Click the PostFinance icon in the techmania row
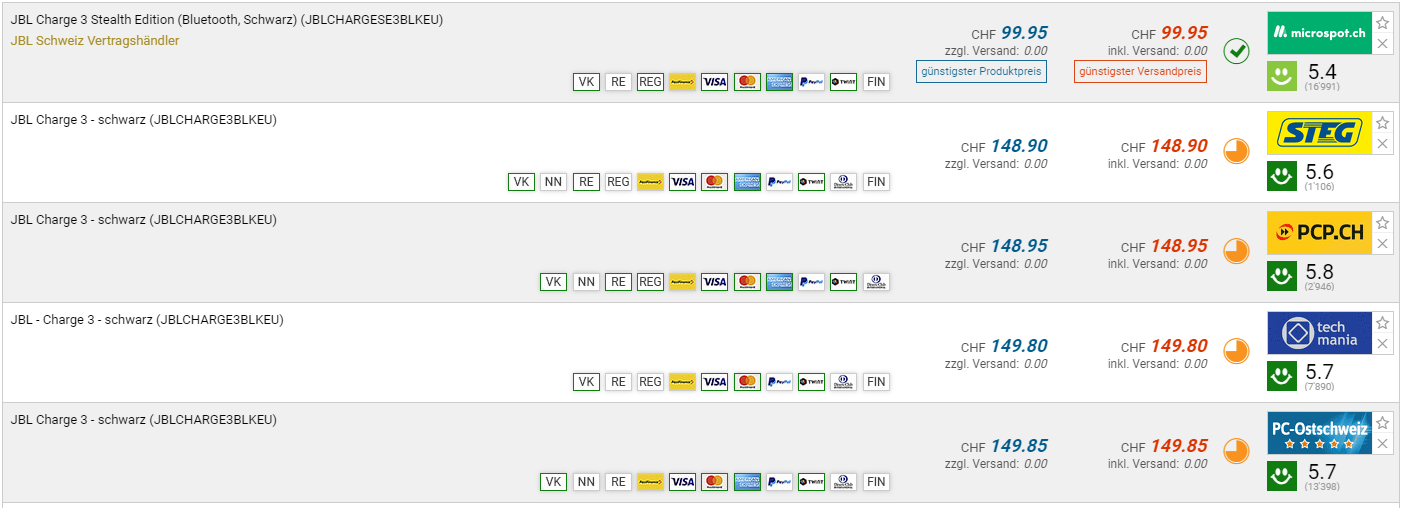Screen dimensions: 1405x508 [x=682, y=382]
